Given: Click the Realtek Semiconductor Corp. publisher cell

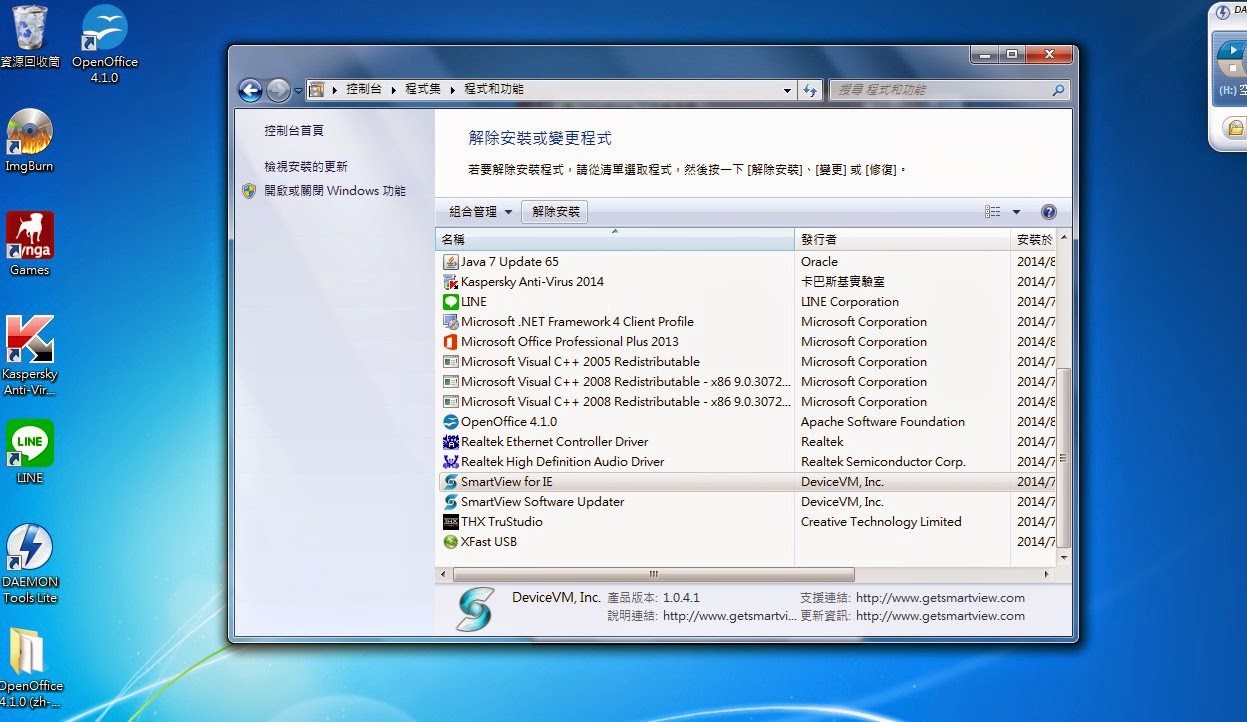Looking at the screenshot, I should point(883,462).
